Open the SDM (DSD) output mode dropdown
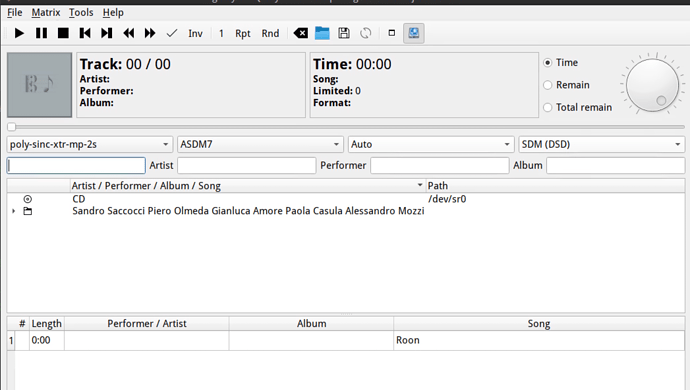The height and width of the screenshot is (390, 690). pos(601,144)
